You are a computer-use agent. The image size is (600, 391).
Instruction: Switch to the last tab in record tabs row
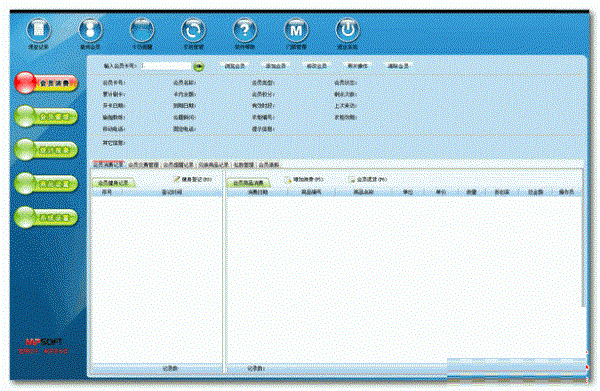point(269,165)
